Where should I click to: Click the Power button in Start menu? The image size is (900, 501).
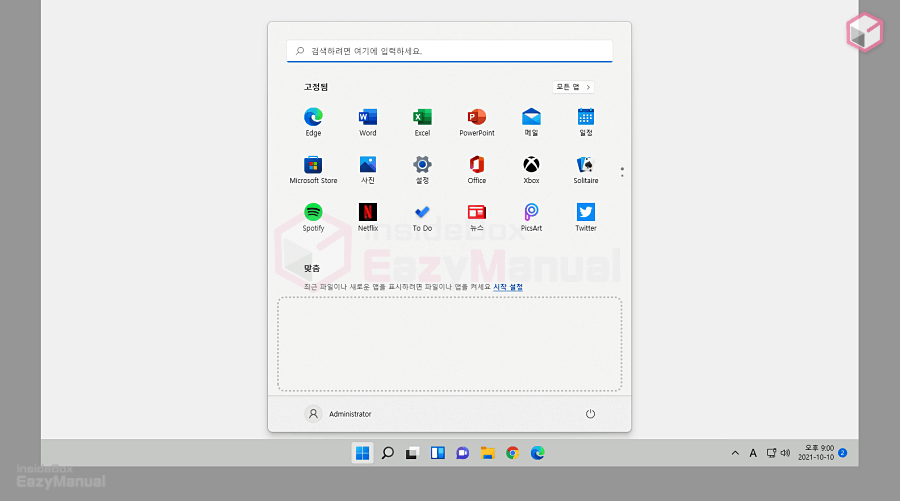coord(590,414)
